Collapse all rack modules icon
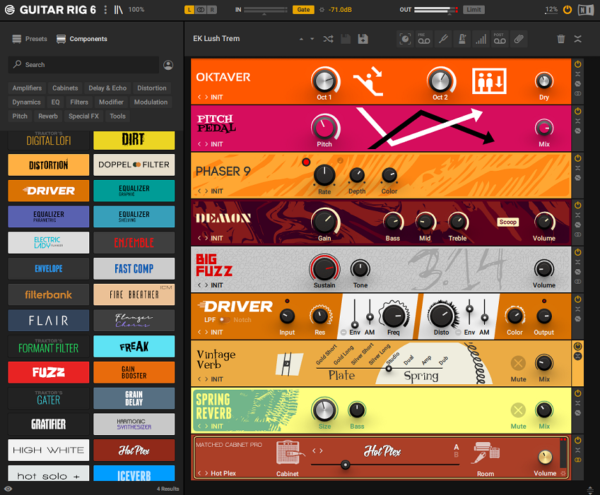Viewport: 600px width, 495px height. coord(578,39)
